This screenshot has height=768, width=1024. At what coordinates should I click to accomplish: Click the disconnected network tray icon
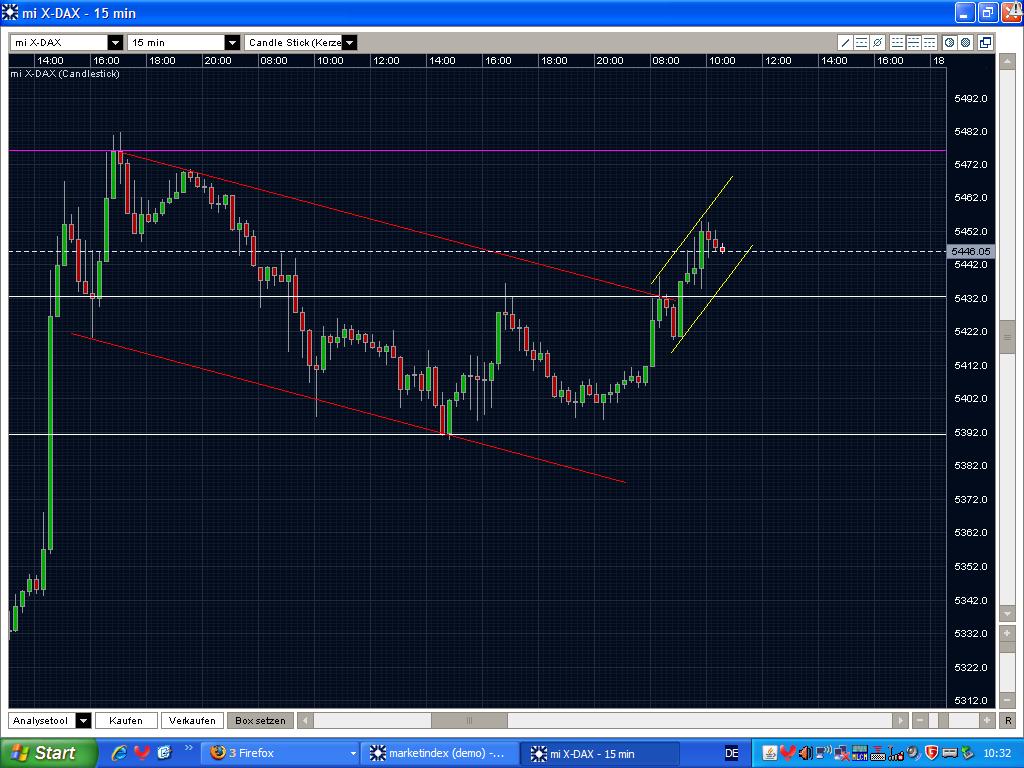tap(842, 753)
